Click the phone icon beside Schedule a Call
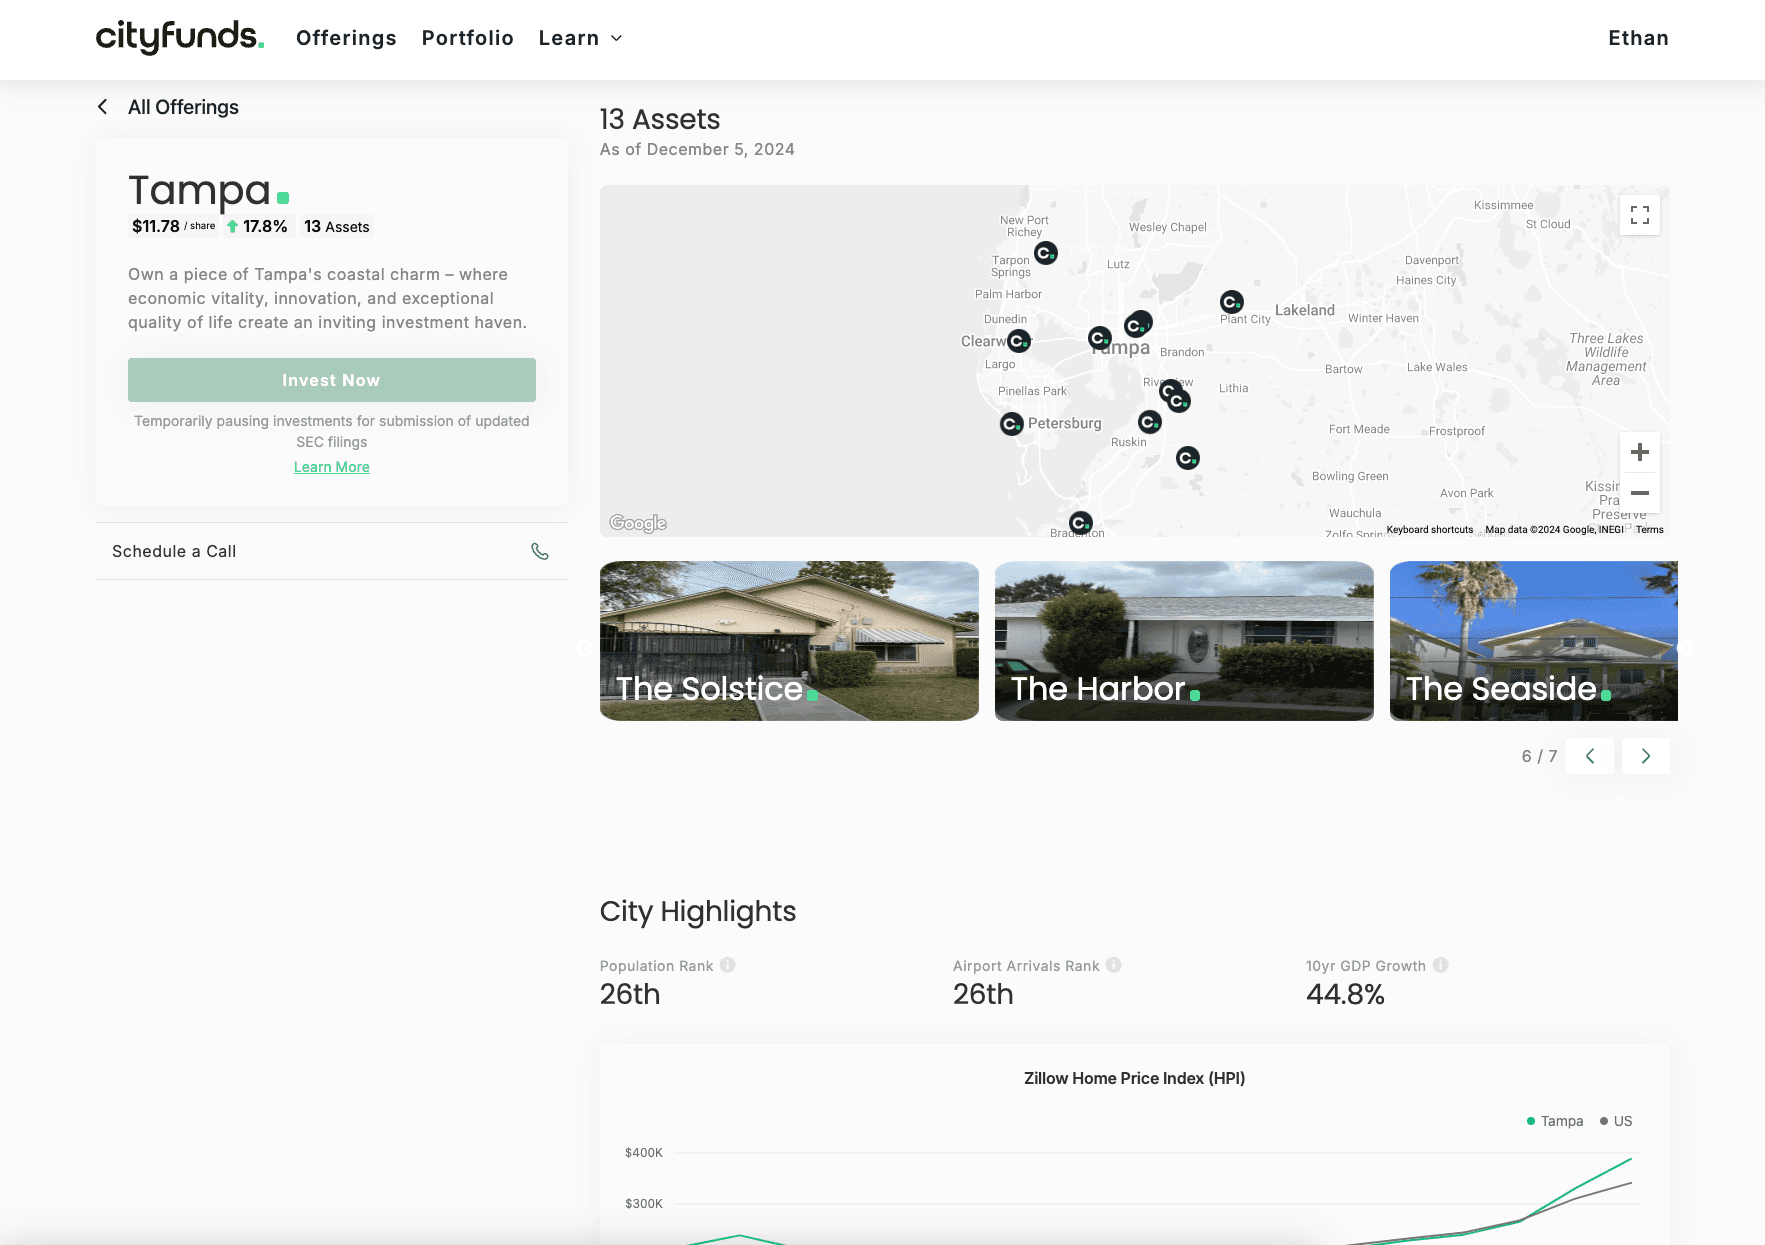The height and width of the screenshot is (1245, 1765). pyautogui.click(x=540, y=551)
